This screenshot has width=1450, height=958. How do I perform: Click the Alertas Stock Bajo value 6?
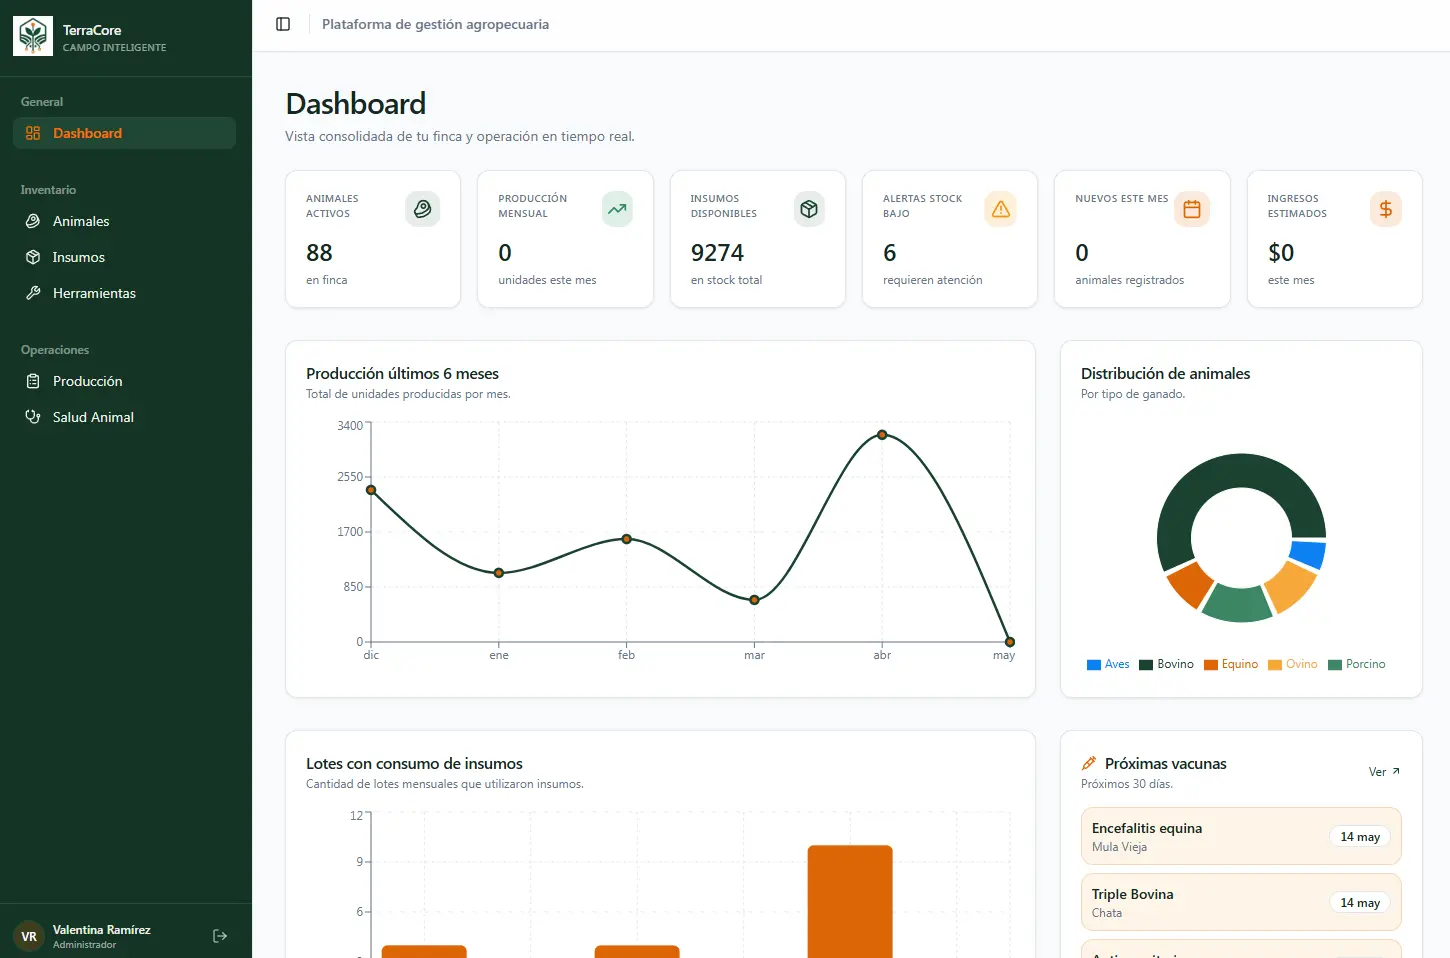[x=890, y=253]
